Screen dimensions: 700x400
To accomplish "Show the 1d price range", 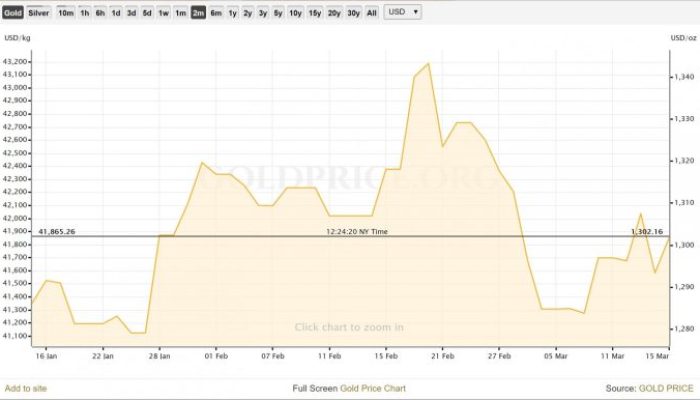I will 116,12.
